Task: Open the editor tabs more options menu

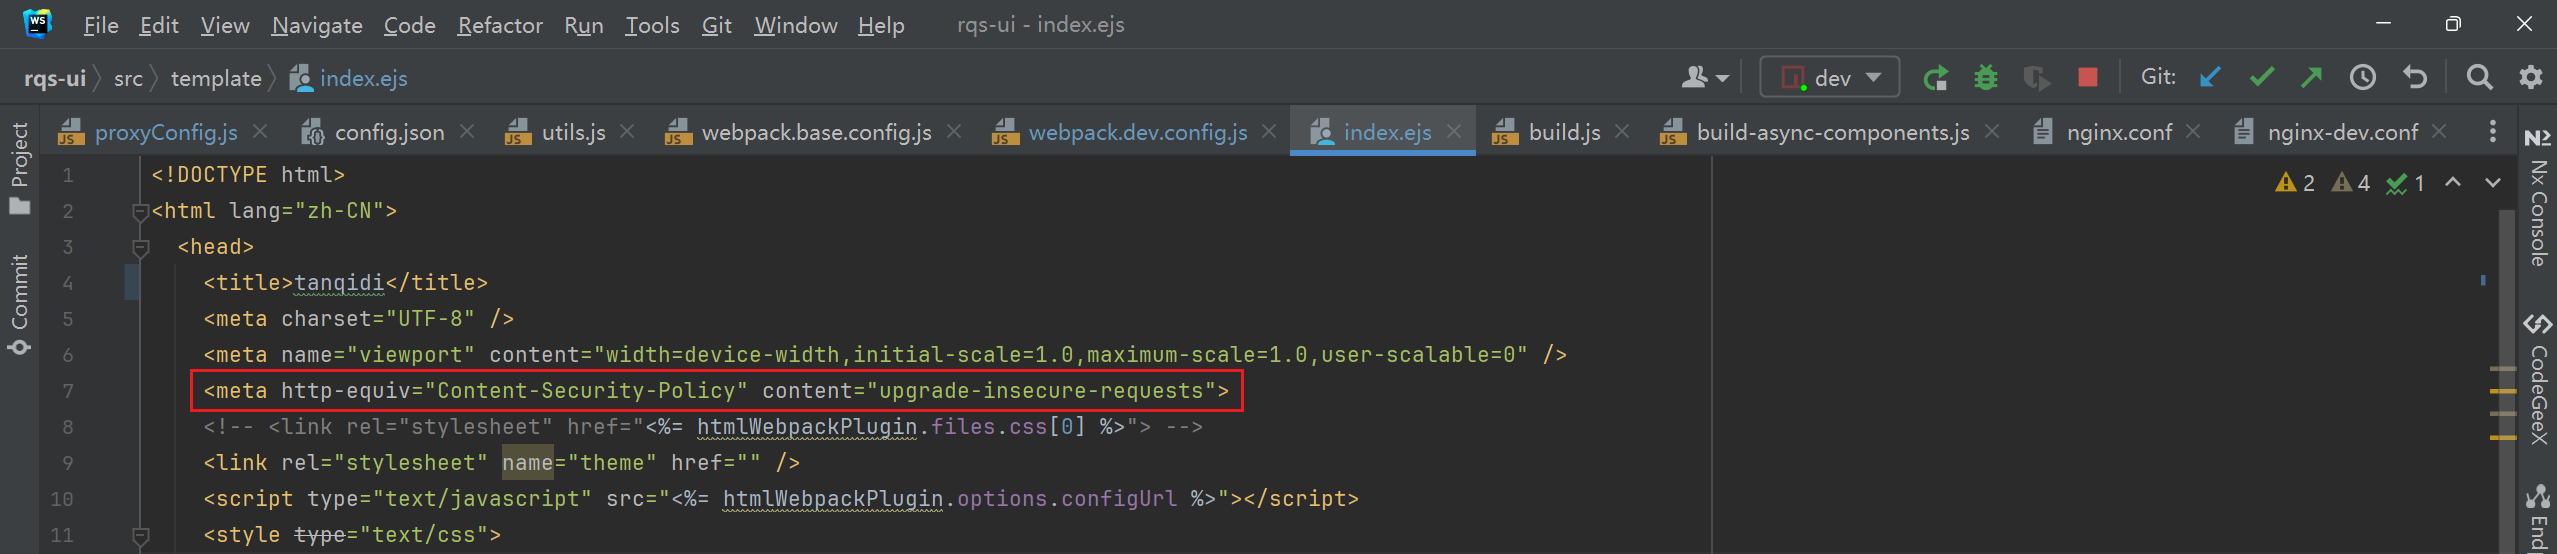Action: tap(2493, 131)
